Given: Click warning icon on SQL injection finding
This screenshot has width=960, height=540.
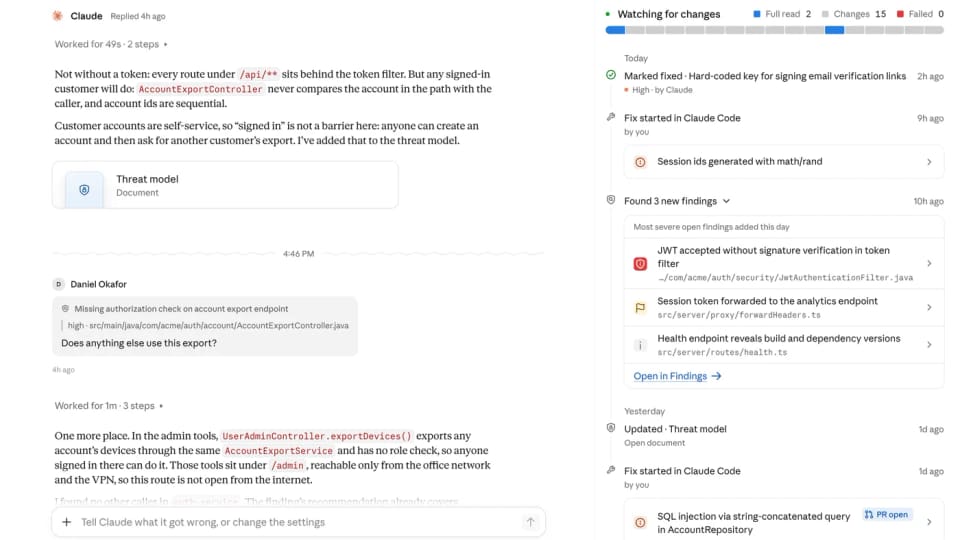Looking at the screenshot, I should point(640,523).
